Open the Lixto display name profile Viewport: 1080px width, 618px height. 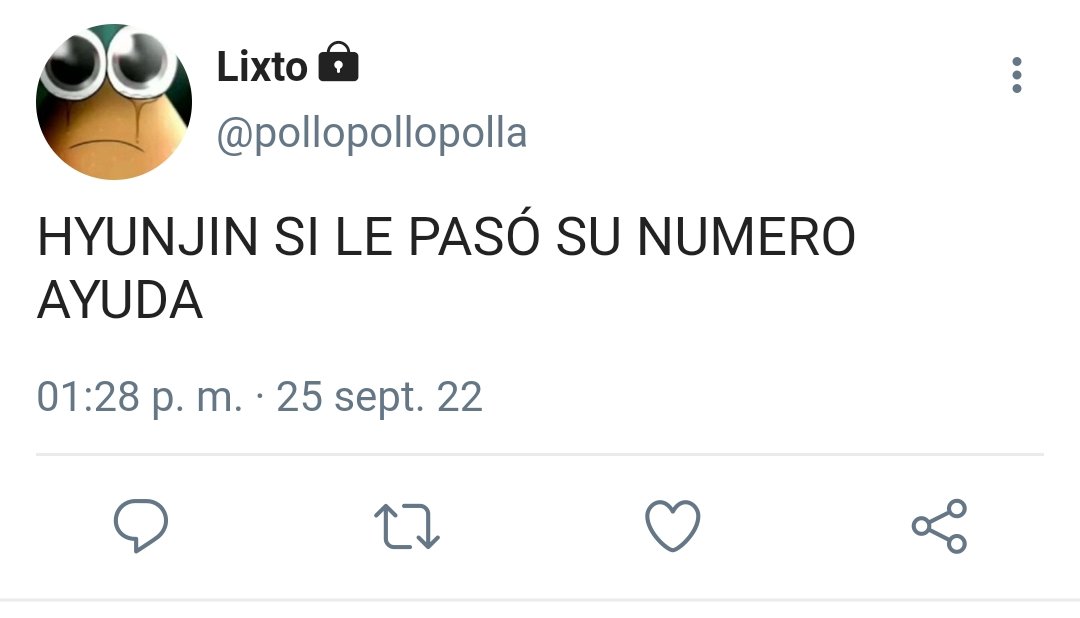pyautogui.click(x=262, y=66)
